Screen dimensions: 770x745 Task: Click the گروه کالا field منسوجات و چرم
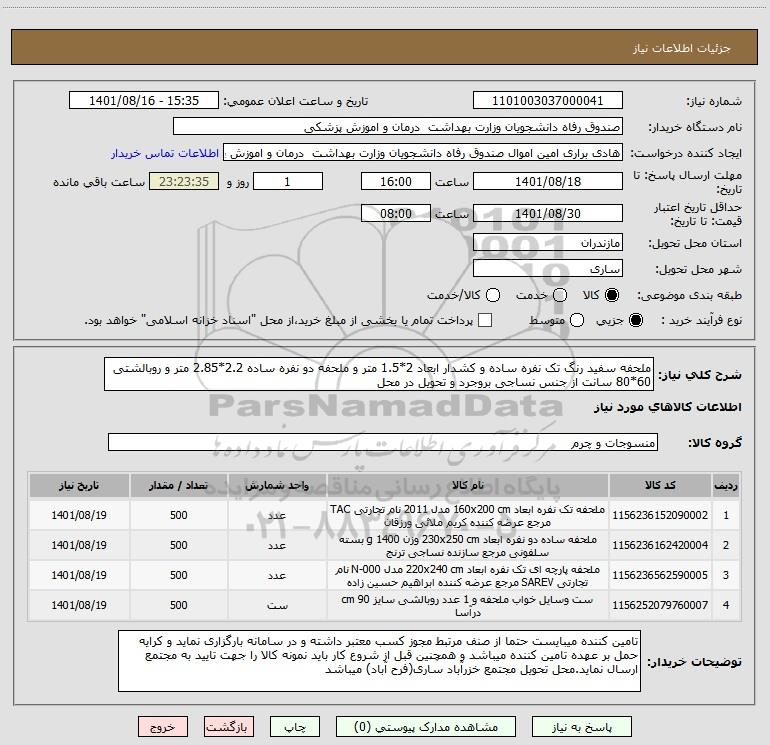(x=383, y=442)
